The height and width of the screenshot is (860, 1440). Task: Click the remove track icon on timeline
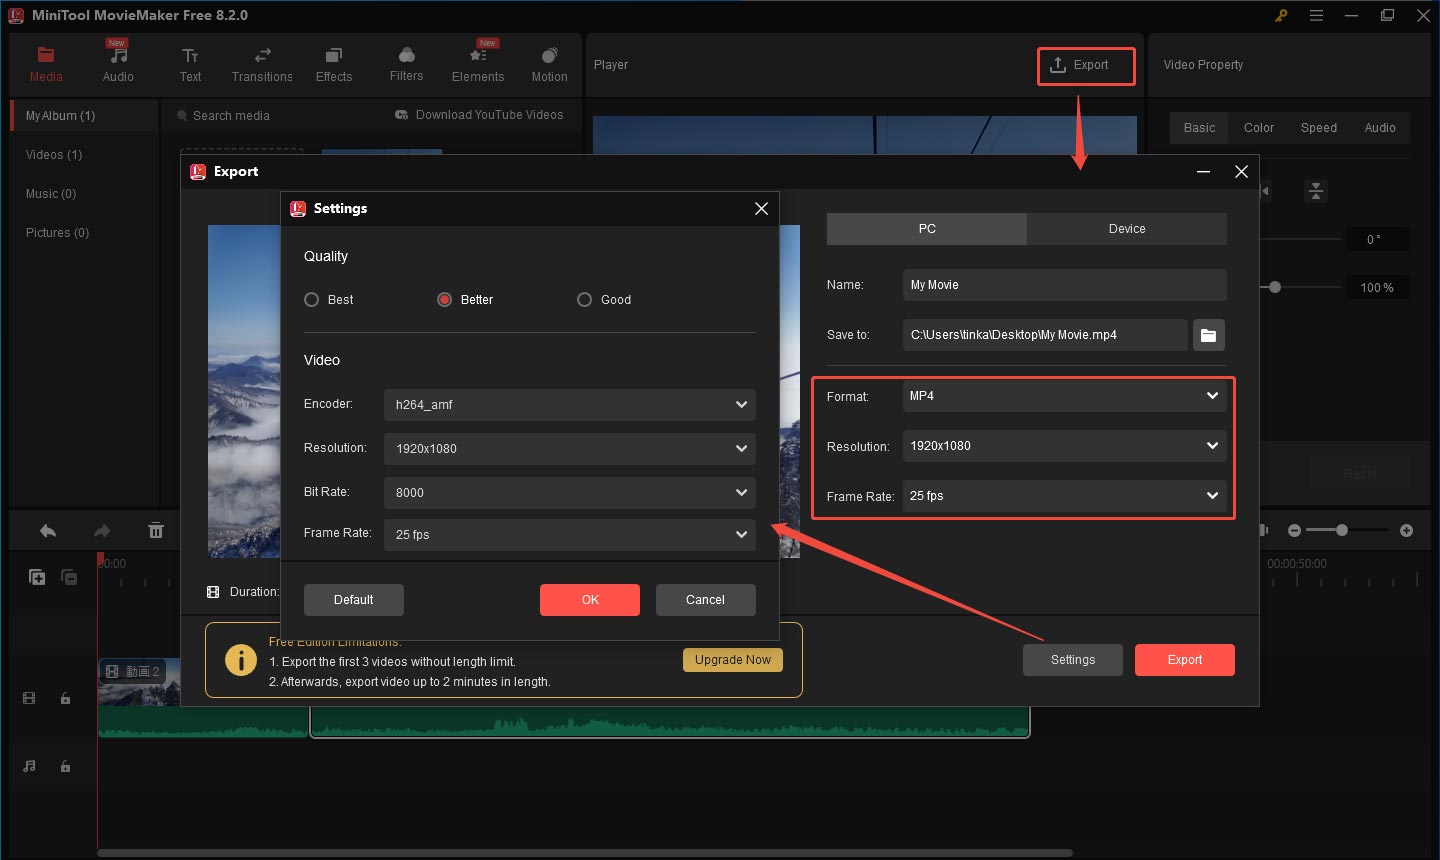(69, 577)
